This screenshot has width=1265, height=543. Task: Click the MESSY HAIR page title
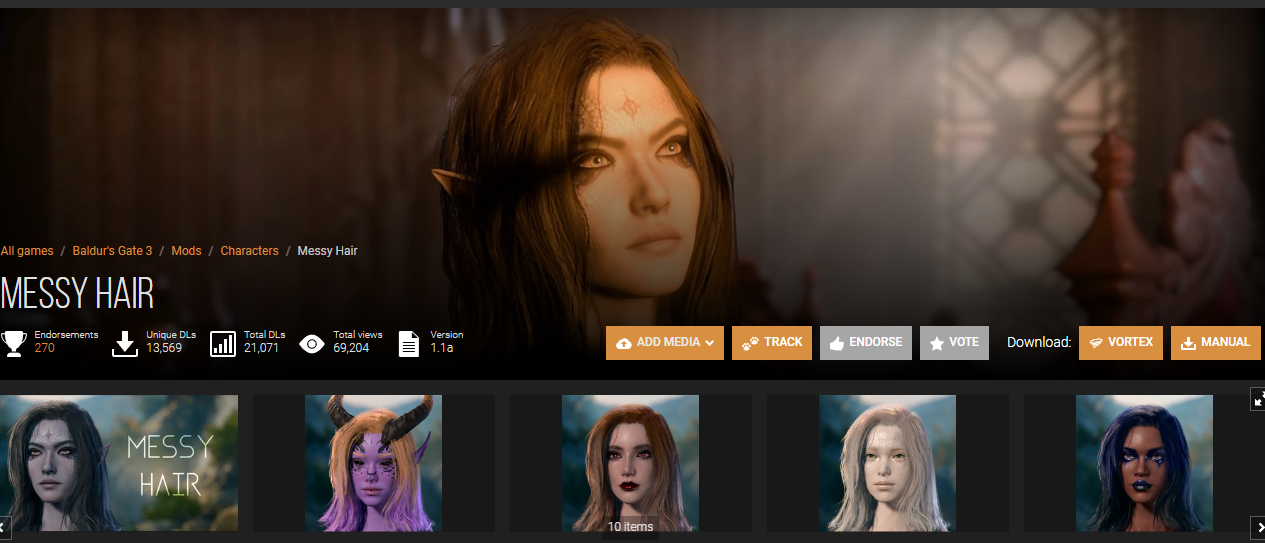[x=77, y=294]
